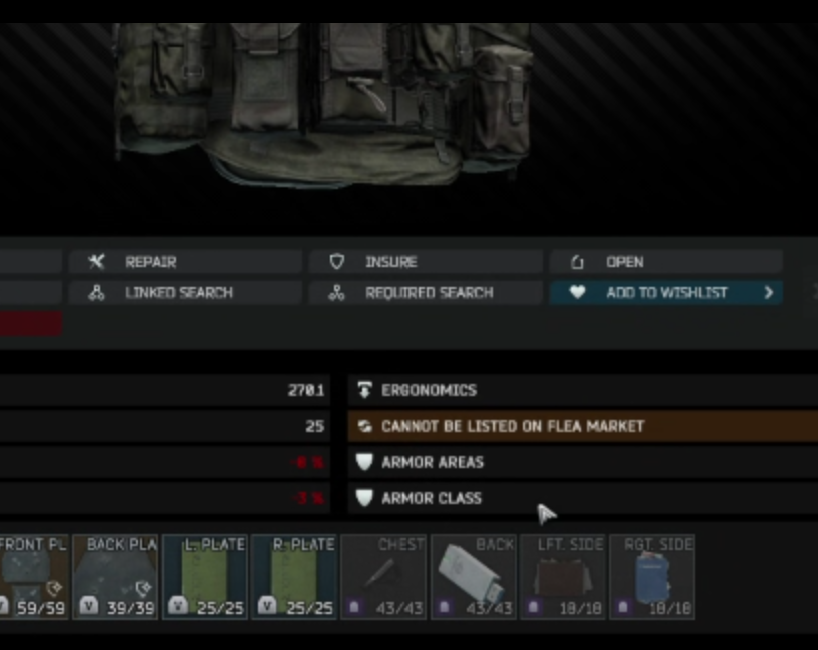Click the linked search nodes icon
Screen dimensions: 818x650
click(x=97, y=293)
